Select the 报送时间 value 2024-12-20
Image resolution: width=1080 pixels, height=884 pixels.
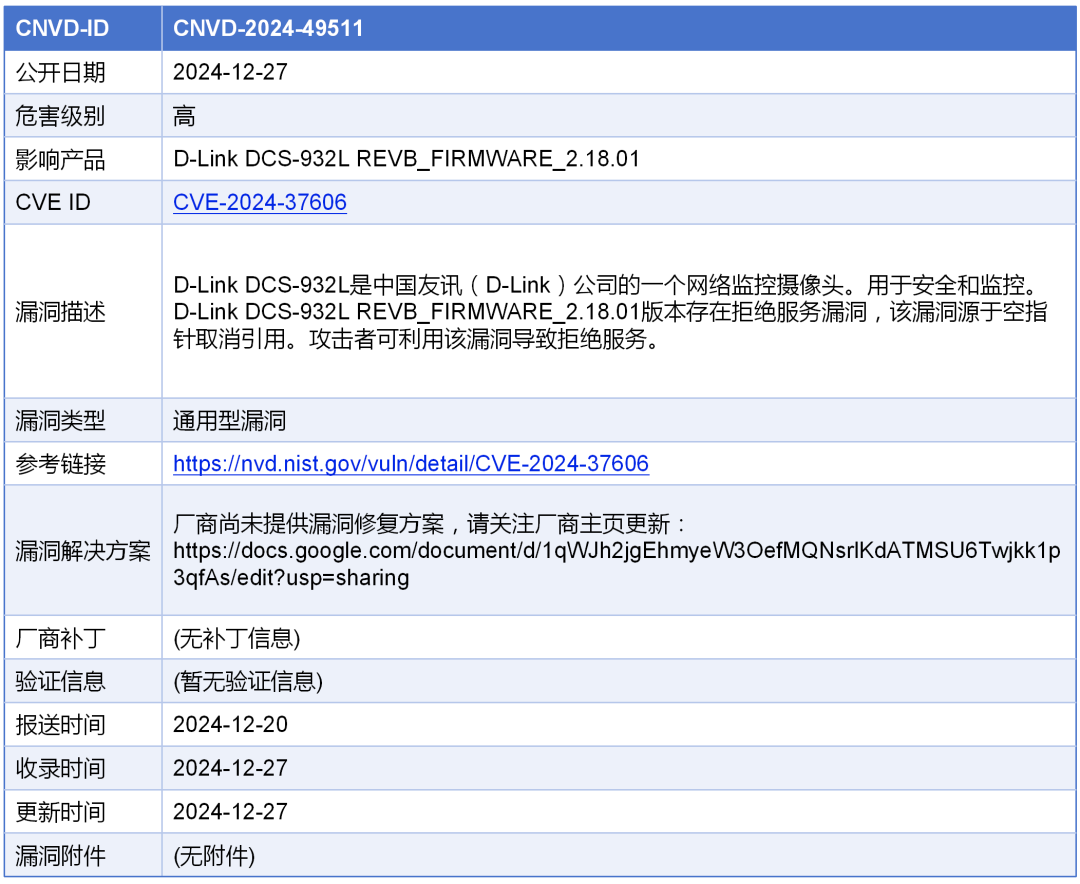click(230, 725)
